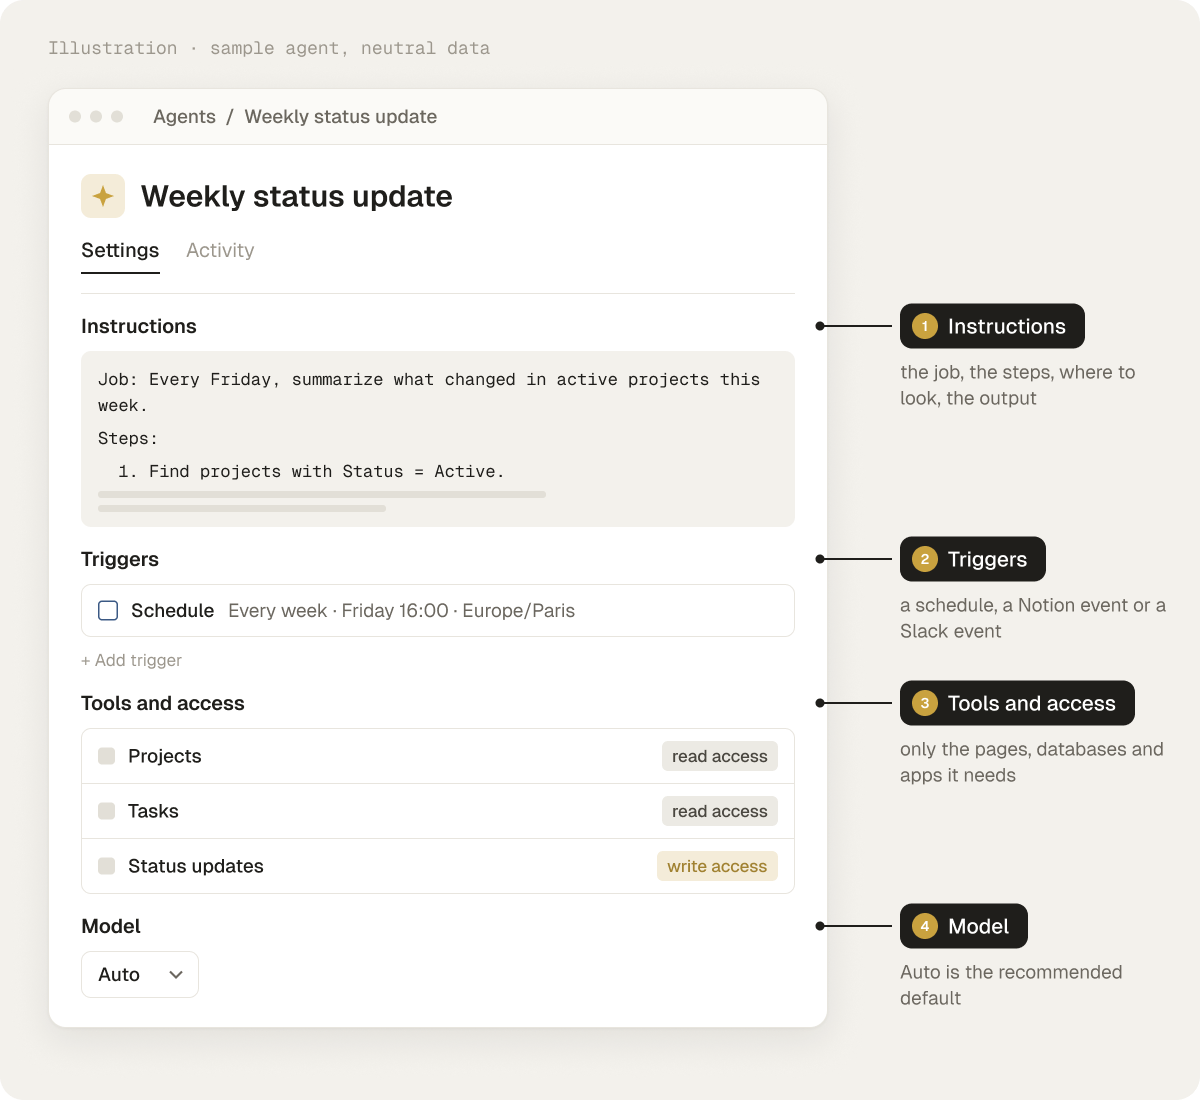Click the Tasks database icon

tap(106, 811)
